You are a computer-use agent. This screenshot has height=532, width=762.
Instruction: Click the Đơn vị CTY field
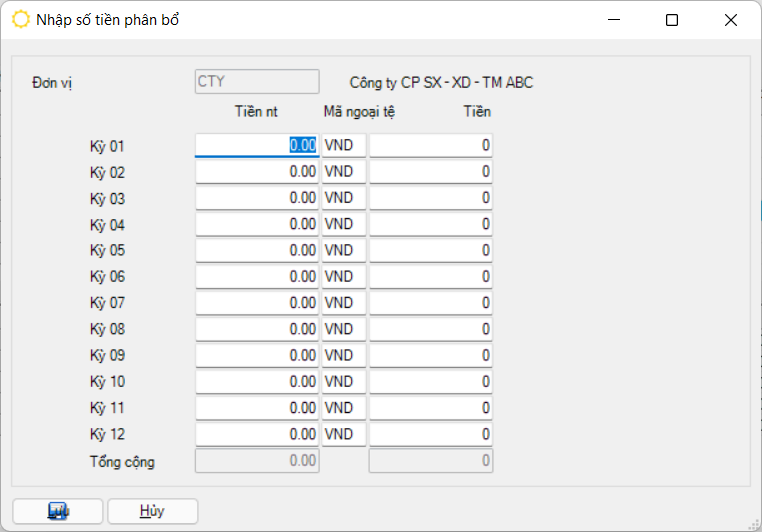point(257,82)
